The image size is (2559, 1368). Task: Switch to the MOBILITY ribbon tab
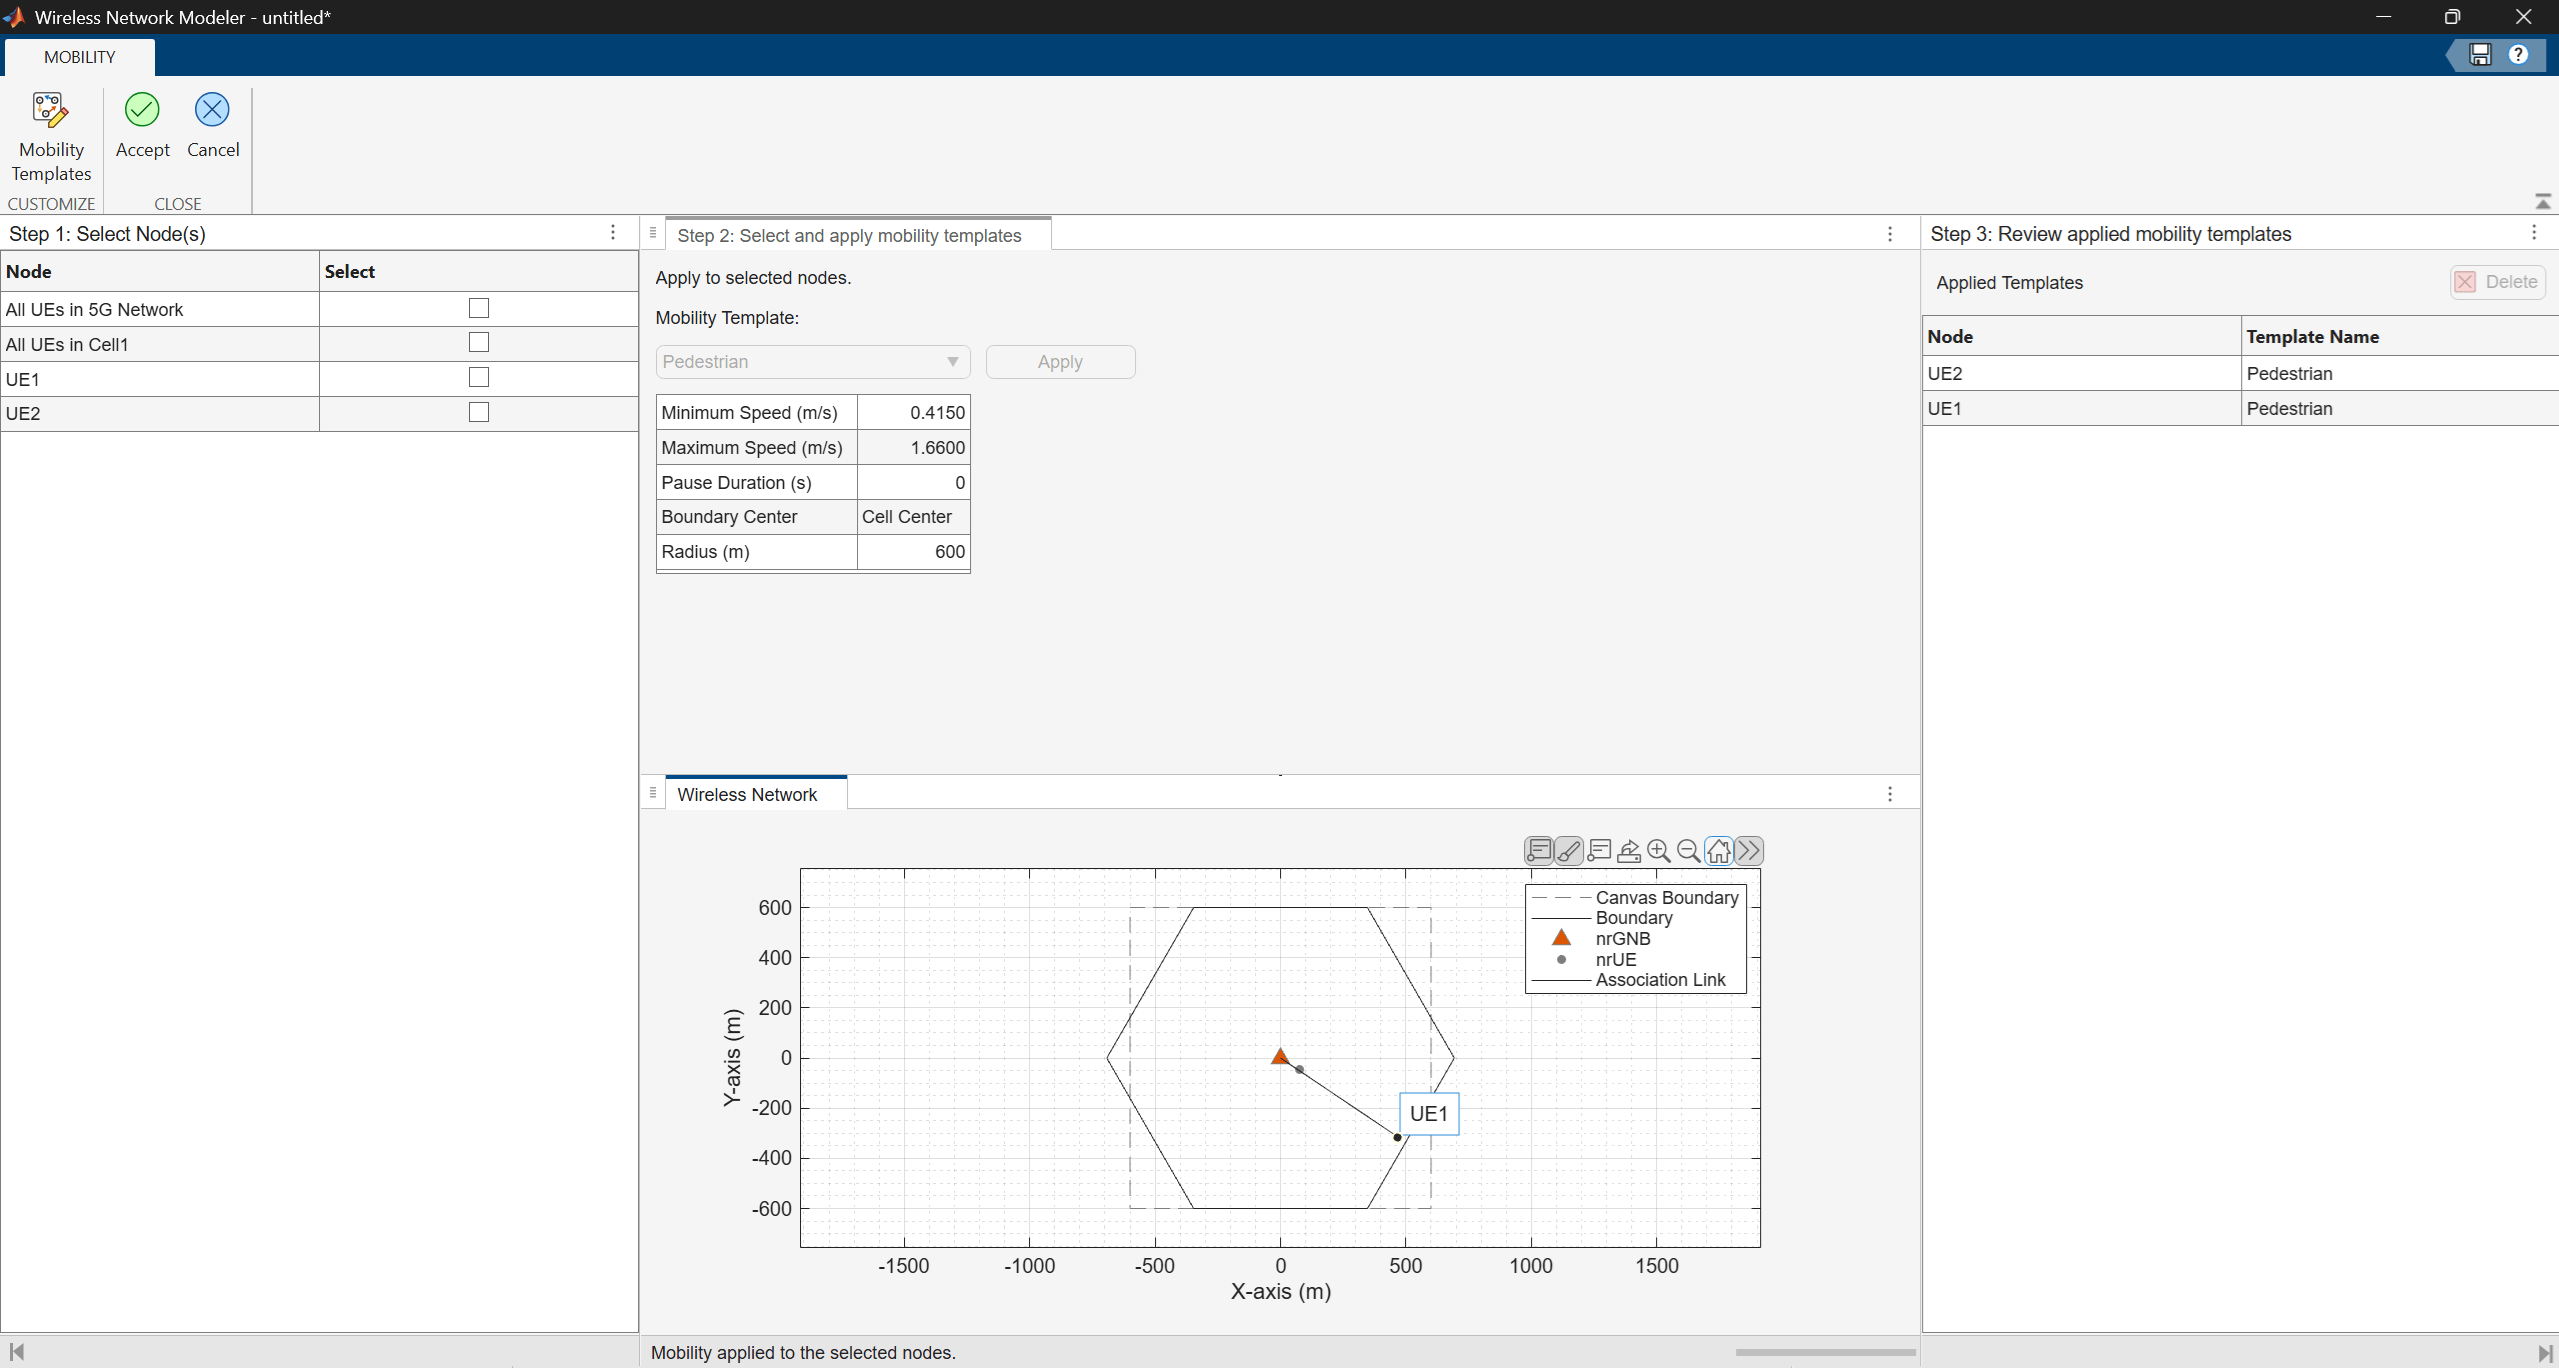[x=80, y=57]
